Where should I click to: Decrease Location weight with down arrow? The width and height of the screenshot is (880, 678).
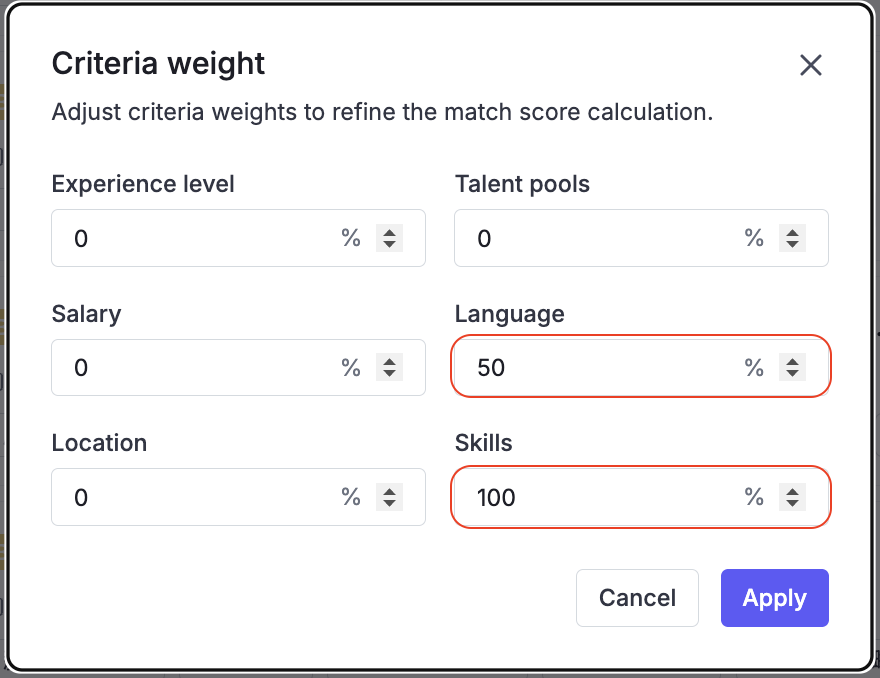(389, 503)
